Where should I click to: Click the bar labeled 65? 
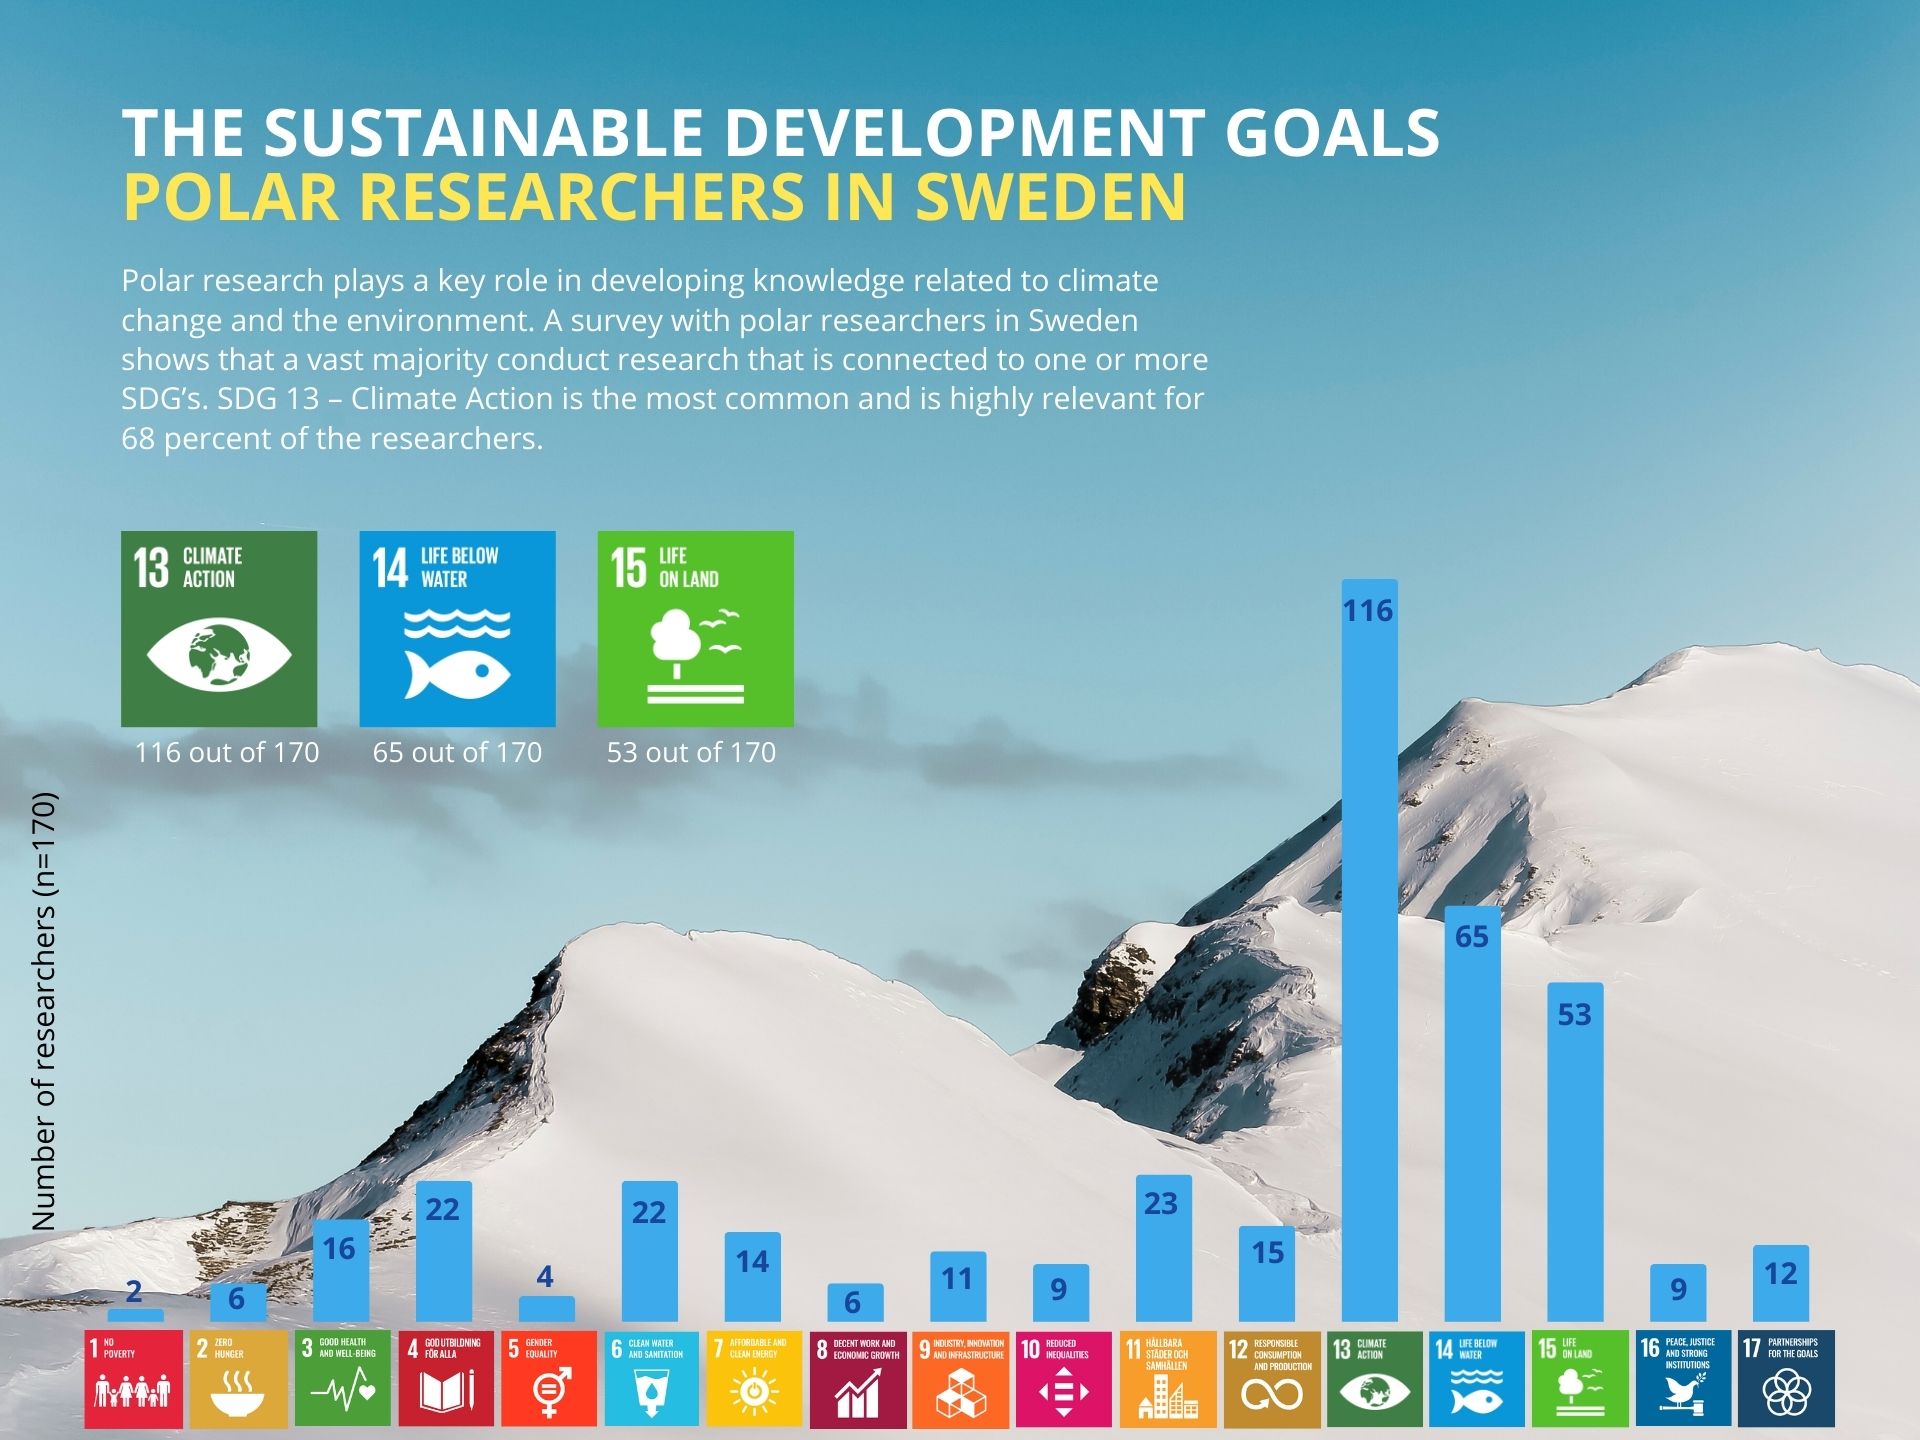(1472, 1115)
